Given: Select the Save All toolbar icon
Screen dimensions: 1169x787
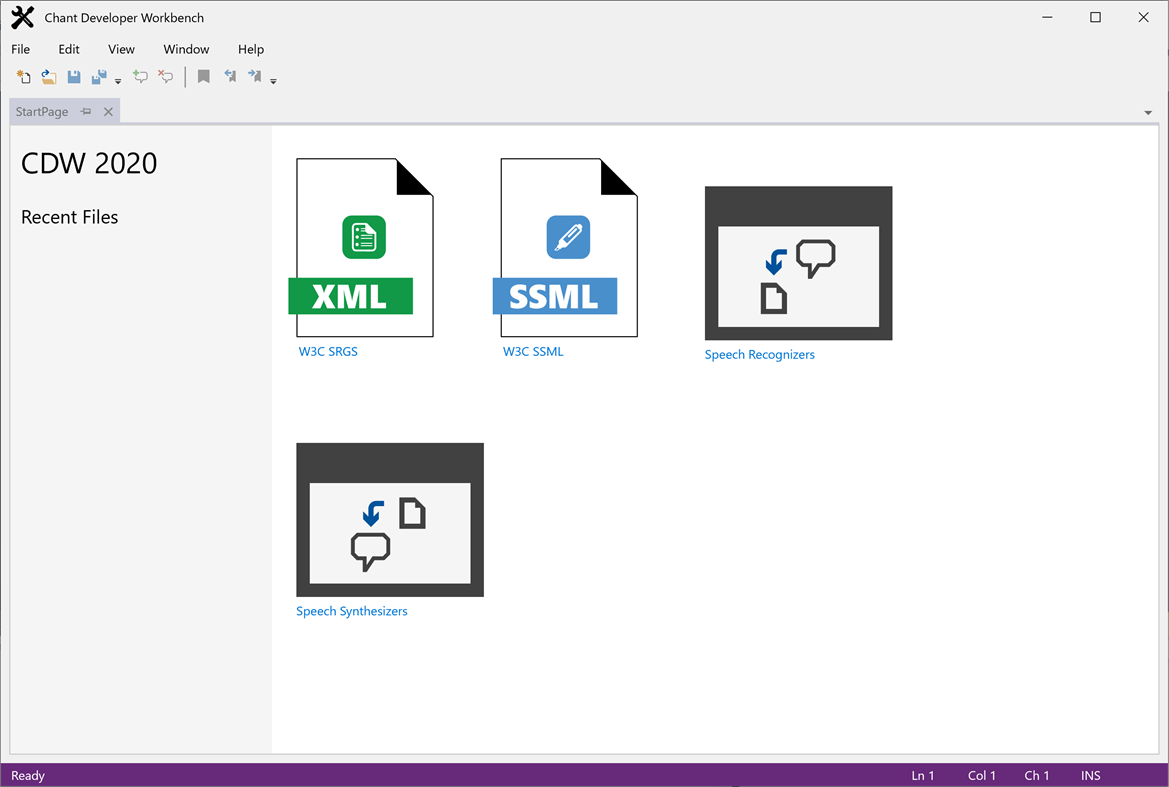Looking at the screenshot, I should [99, 75].
